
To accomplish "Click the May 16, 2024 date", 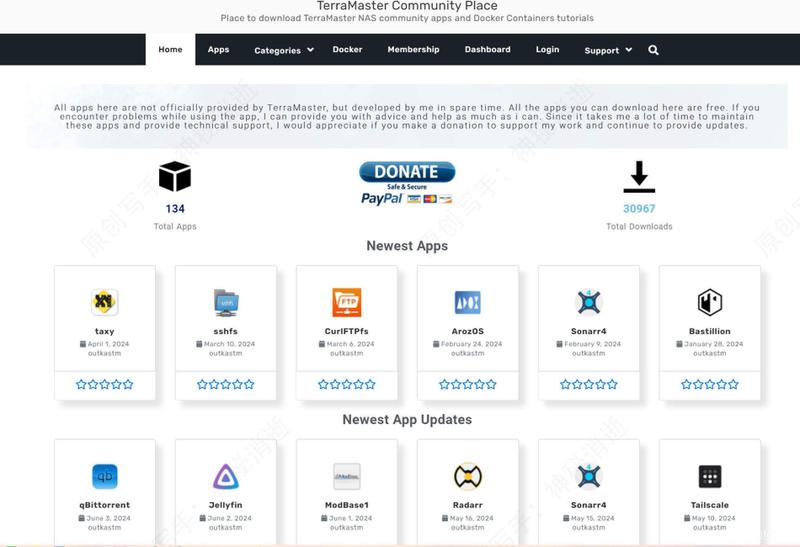I will click(x=471, y=518).
